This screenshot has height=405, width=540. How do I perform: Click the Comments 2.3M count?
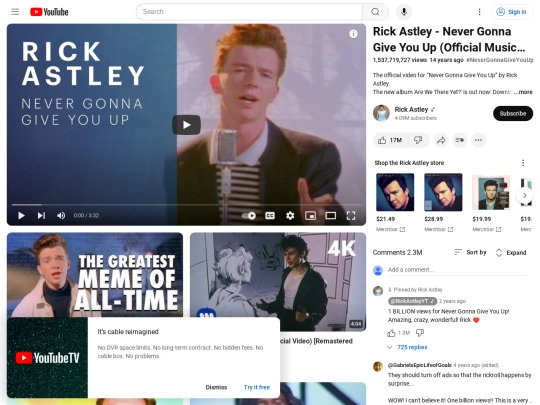coord(397,252)
